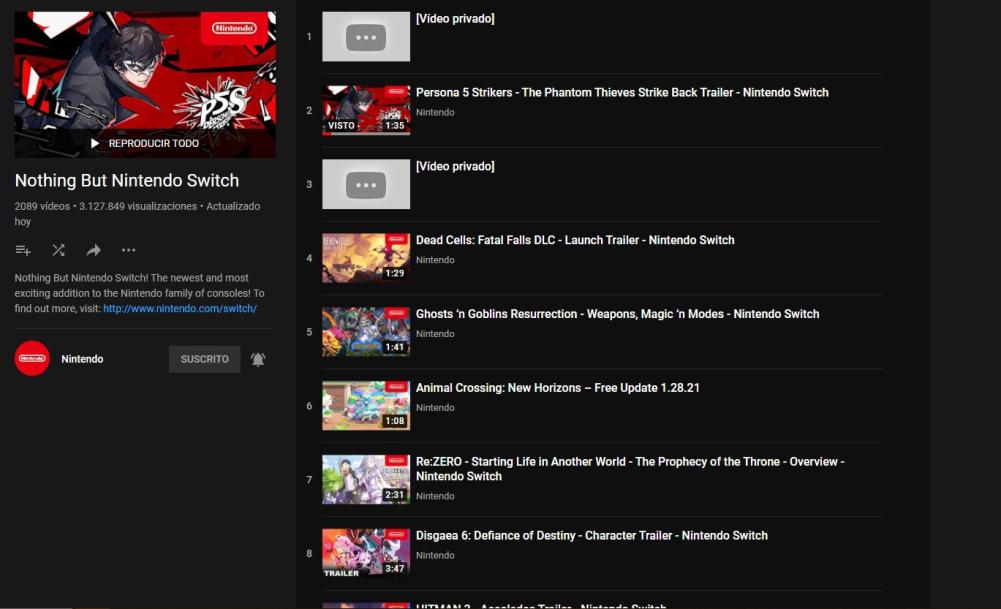This screenshot has height=609, width=1001.
Task: Click the Nothing But Nintendo Switch playlist title
Action: 127,181
